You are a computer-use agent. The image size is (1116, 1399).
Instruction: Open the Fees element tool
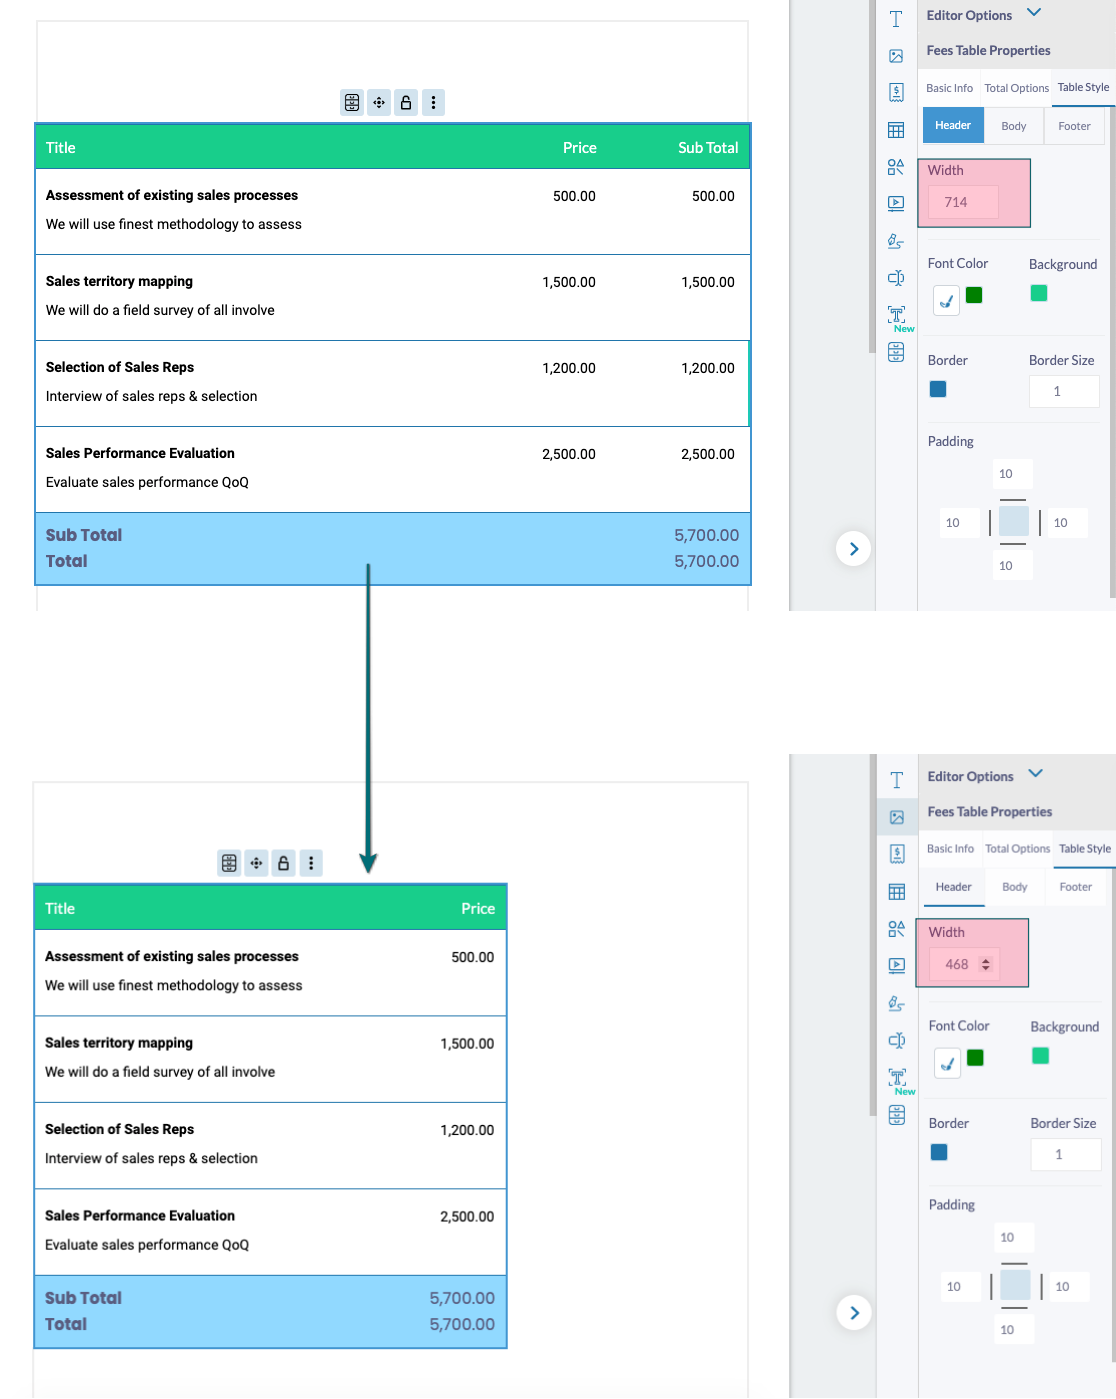point(896,92)
